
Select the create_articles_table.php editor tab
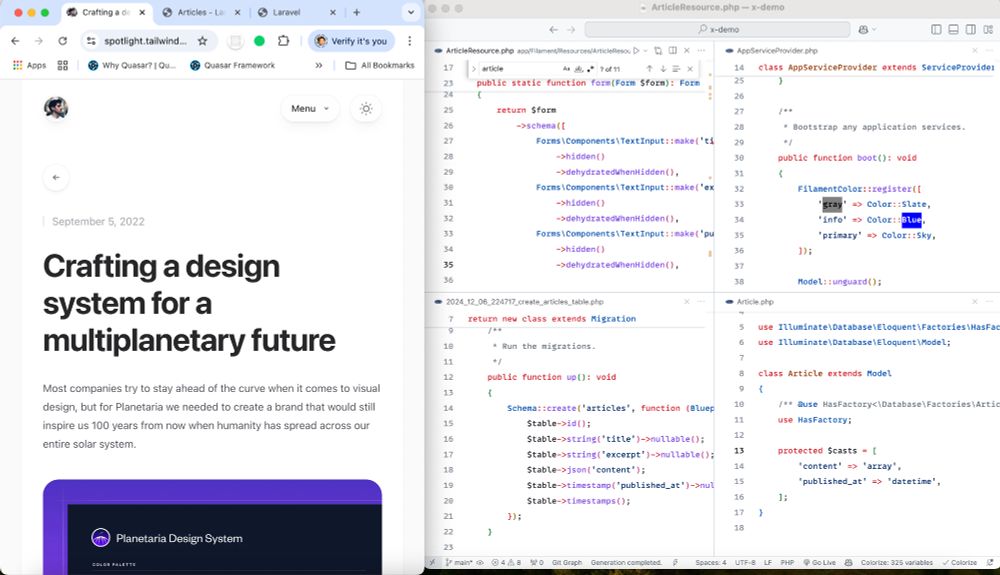524,302
